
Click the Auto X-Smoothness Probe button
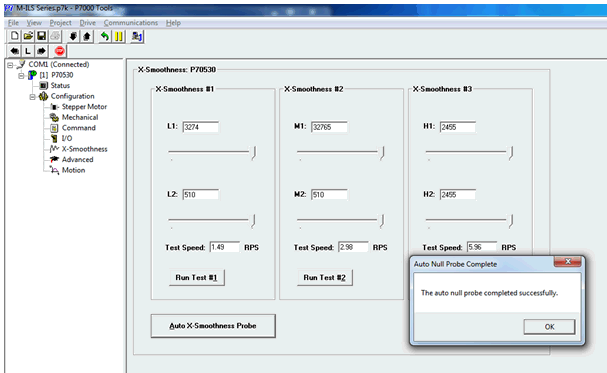[213, 326]
